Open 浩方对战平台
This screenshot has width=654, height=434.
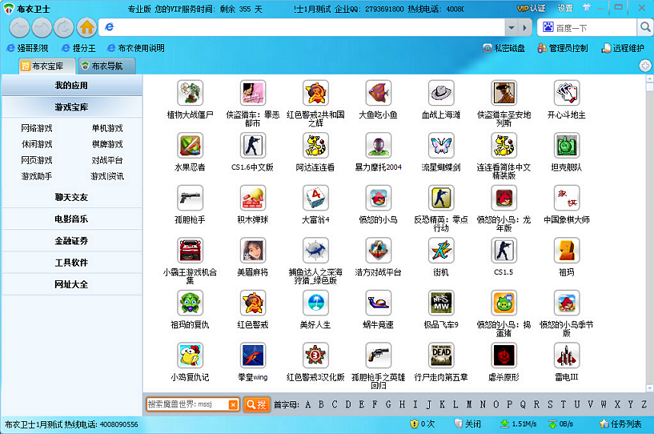(x=378, y=251)
